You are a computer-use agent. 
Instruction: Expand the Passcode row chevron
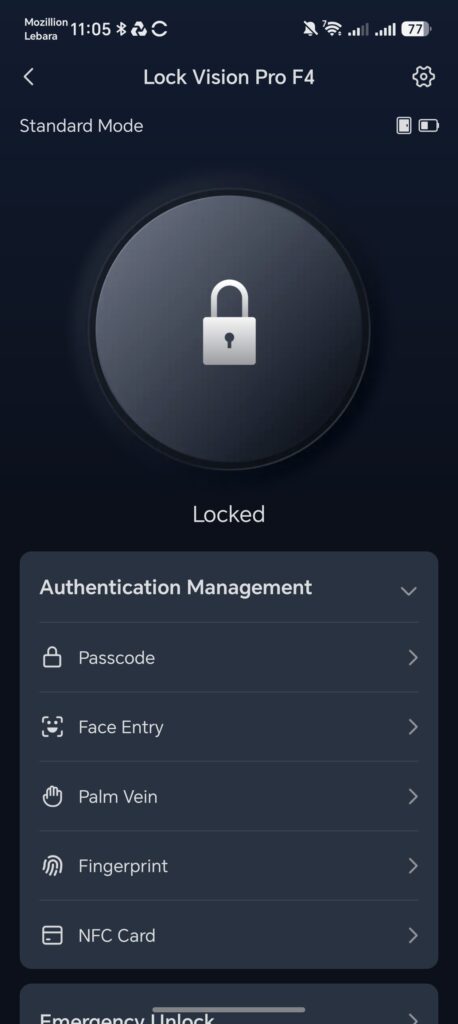pos(413,658)
